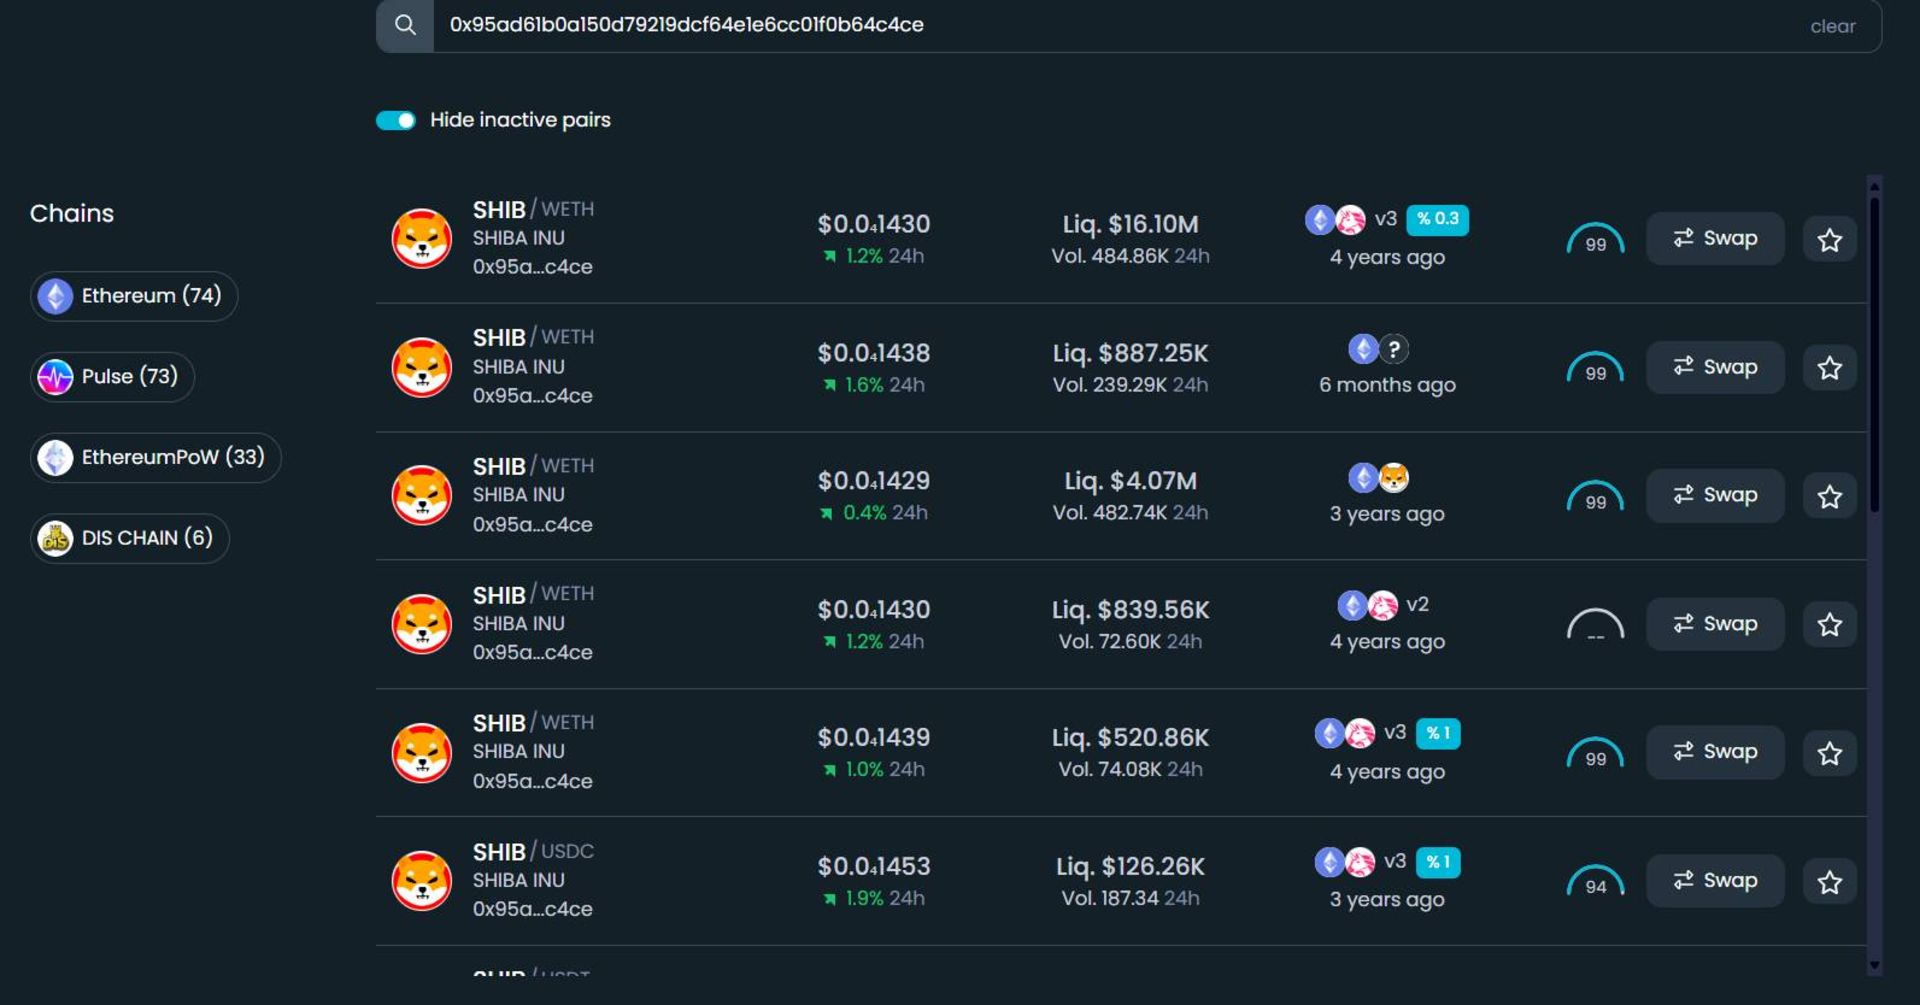Screen dimensions: 1920x1005
Task: Click the pairs list scrollbar thumb
Action: coord(1874,355)
